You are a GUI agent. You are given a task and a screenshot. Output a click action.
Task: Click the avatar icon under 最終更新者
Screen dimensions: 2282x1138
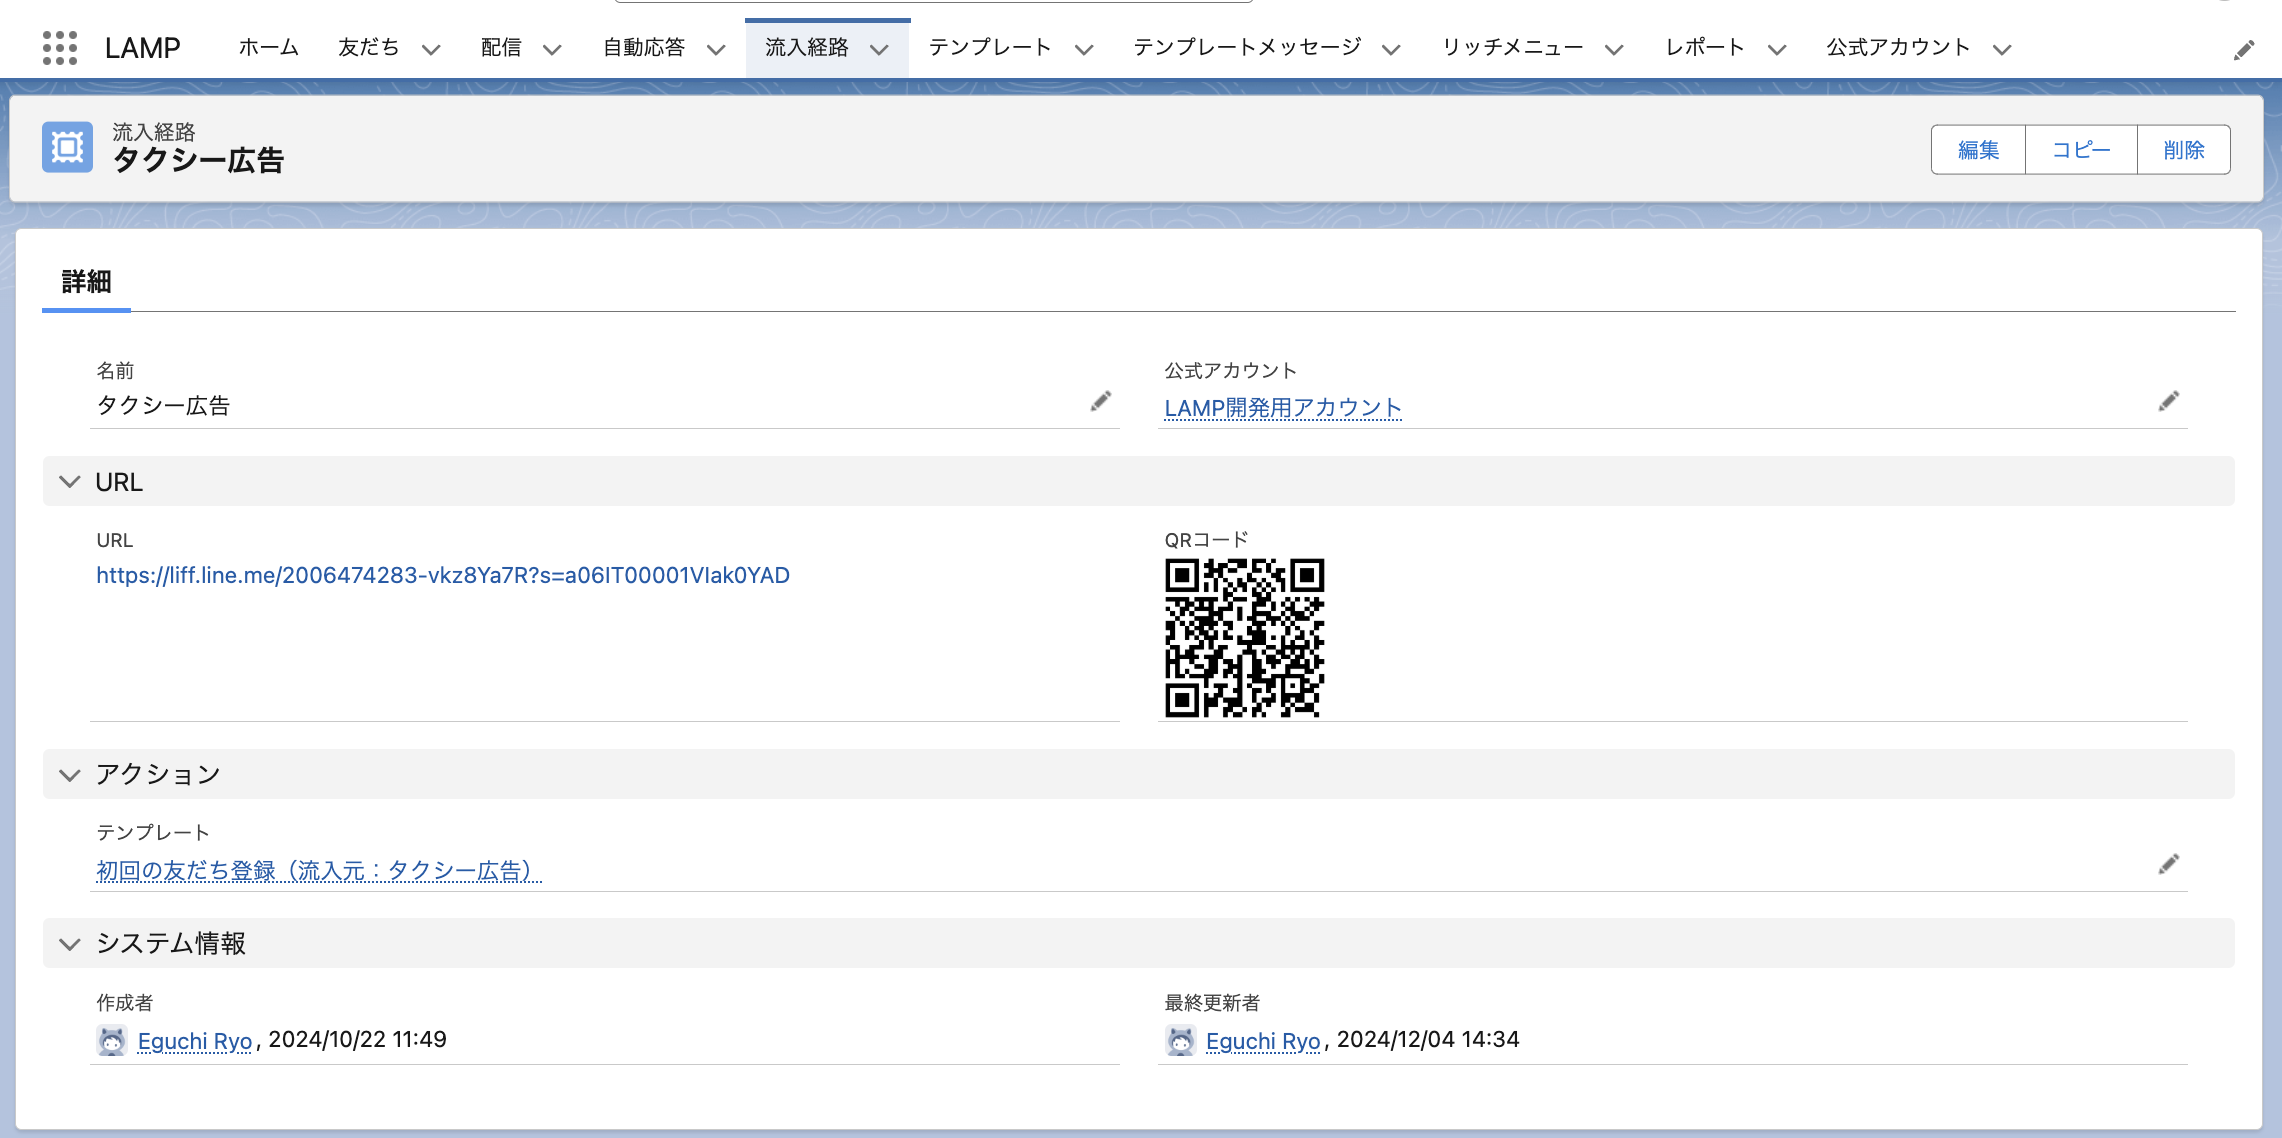pyautogui.click(x=1180, y=1041)
